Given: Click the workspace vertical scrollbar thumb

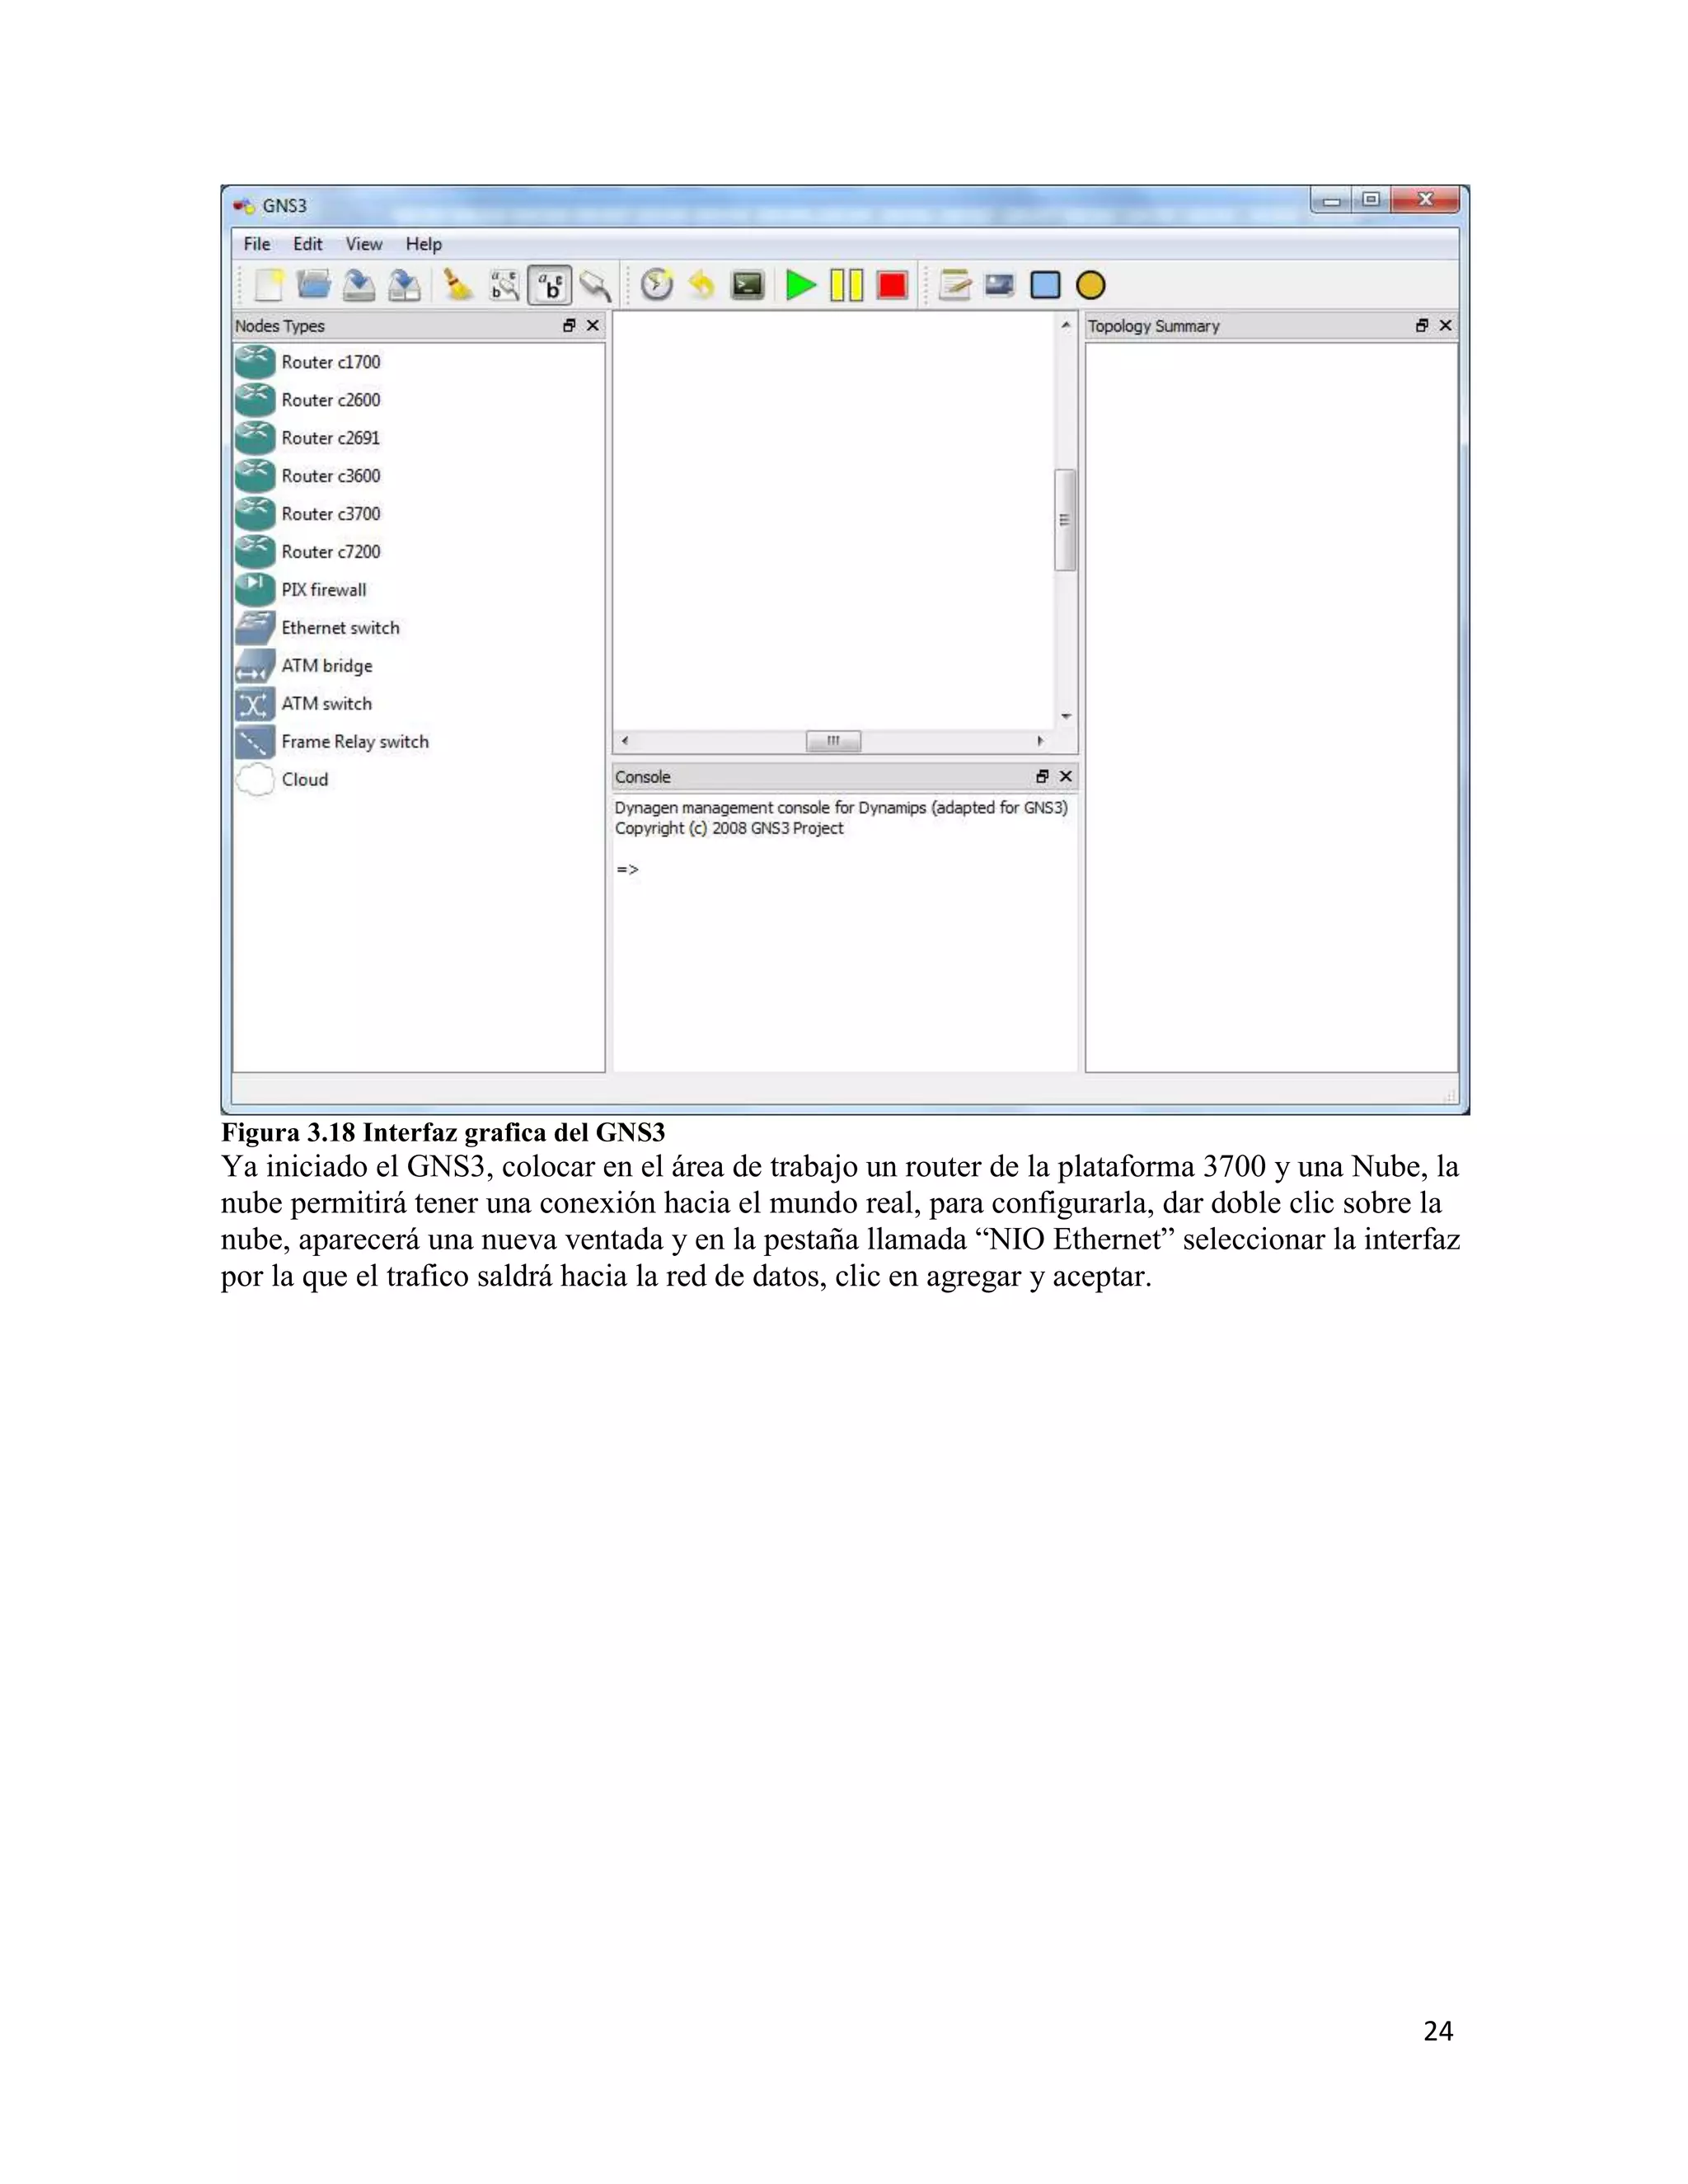Looking at the screenshot, I should coord(1065,520).
